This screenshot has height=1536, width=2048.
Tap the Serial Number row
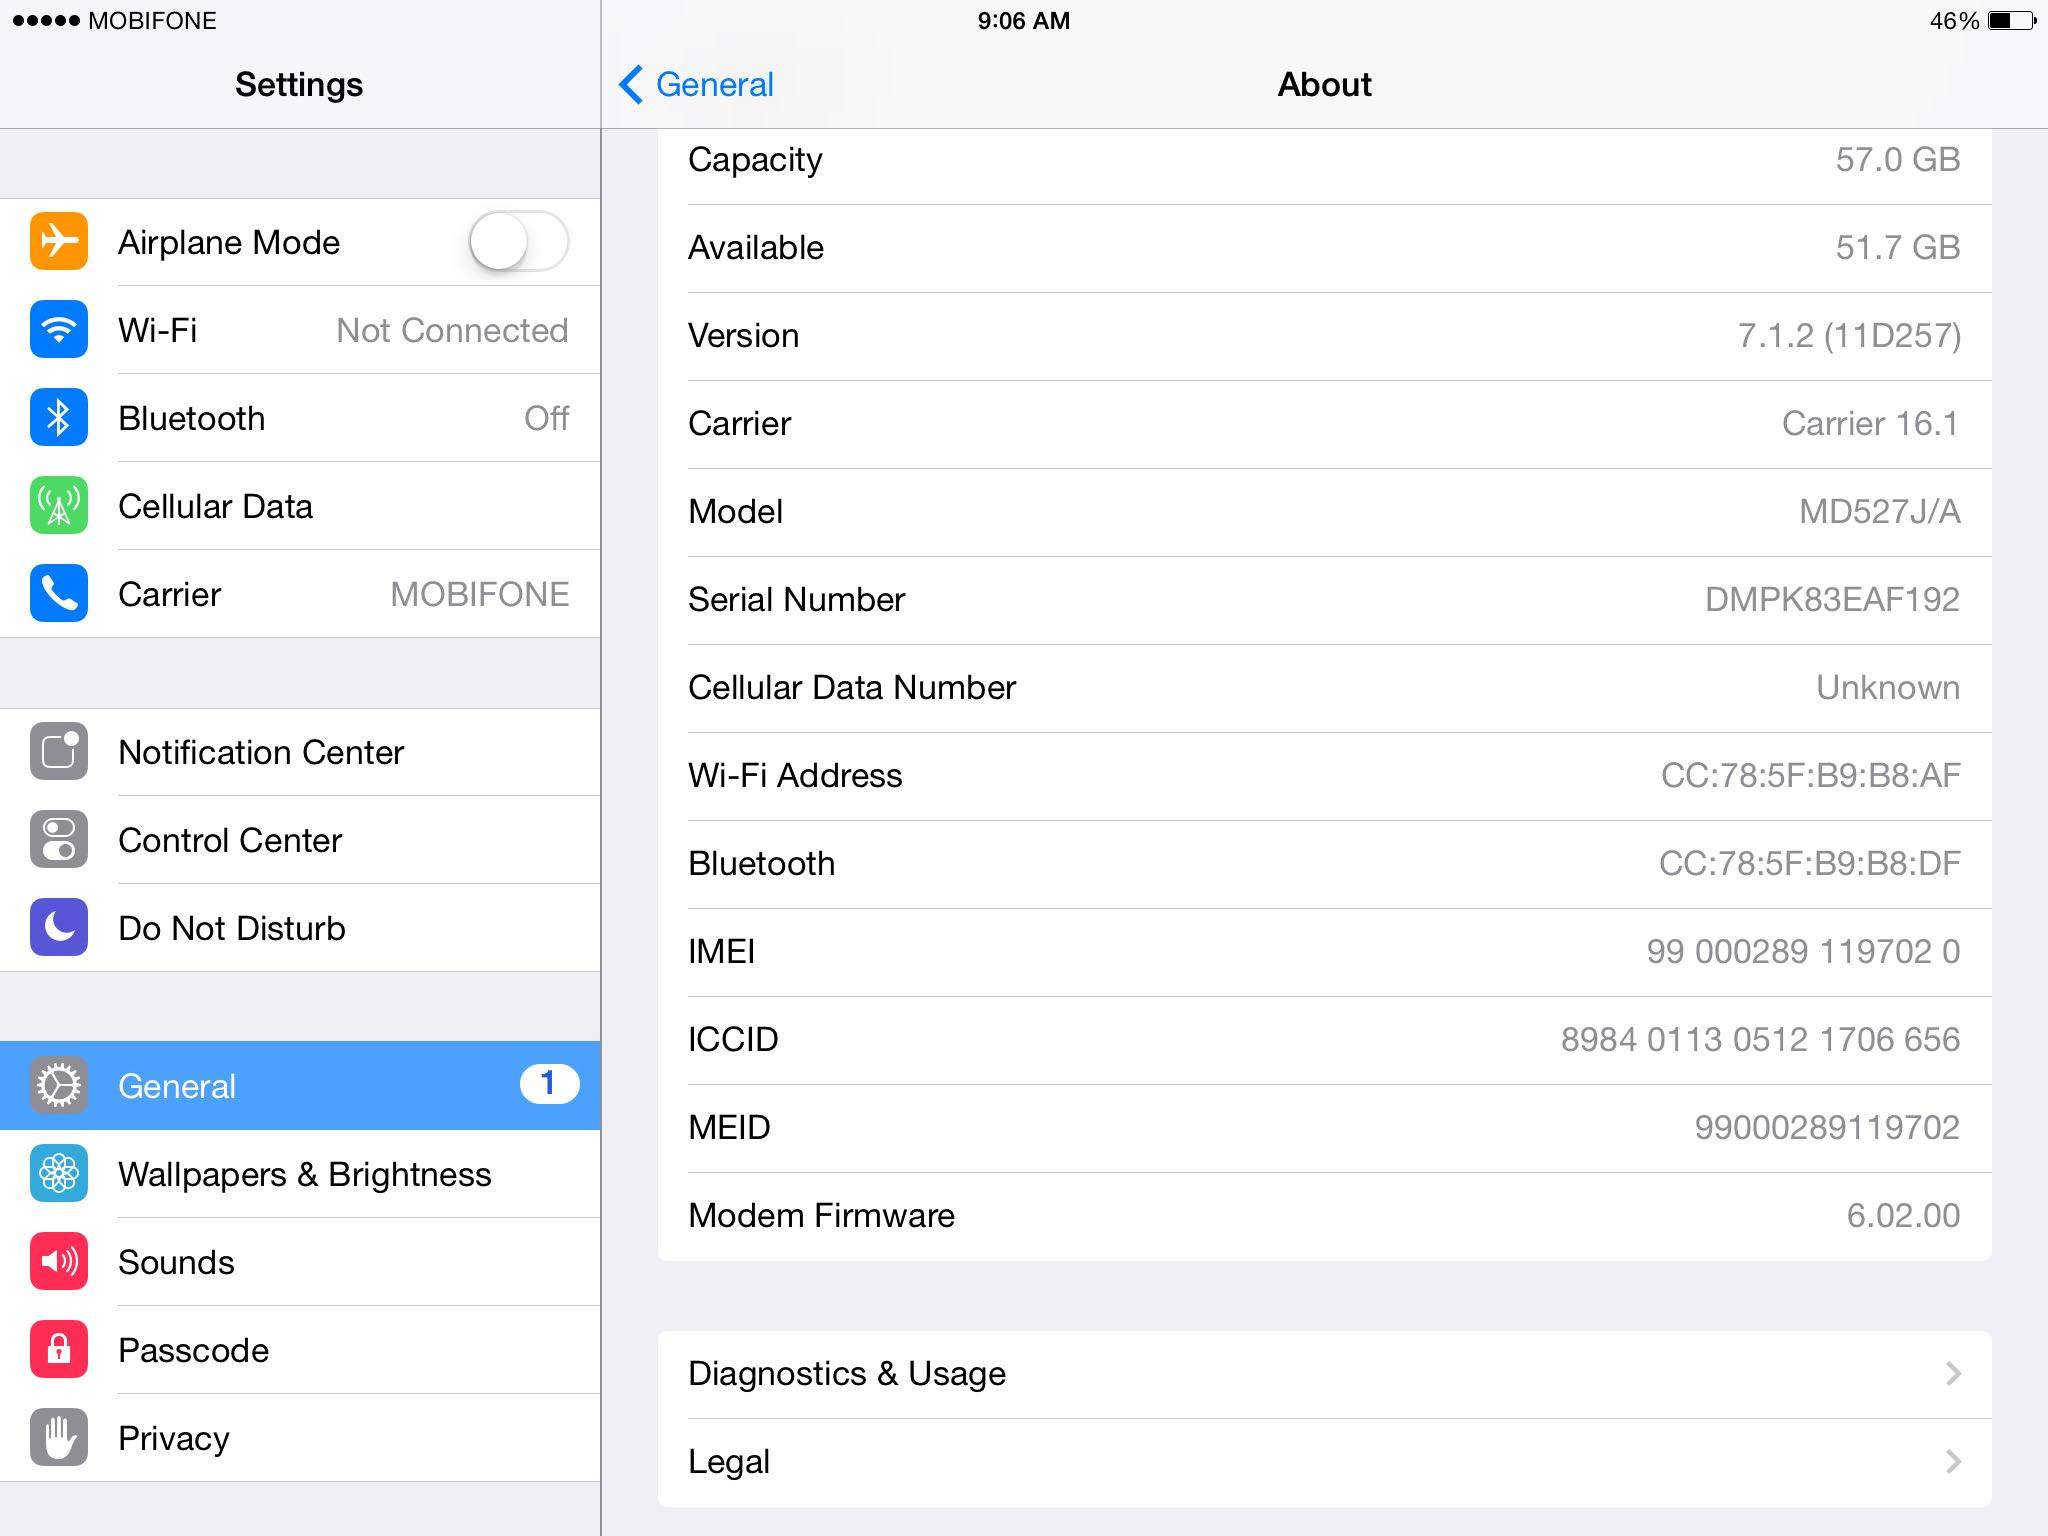click(1323, 599)
